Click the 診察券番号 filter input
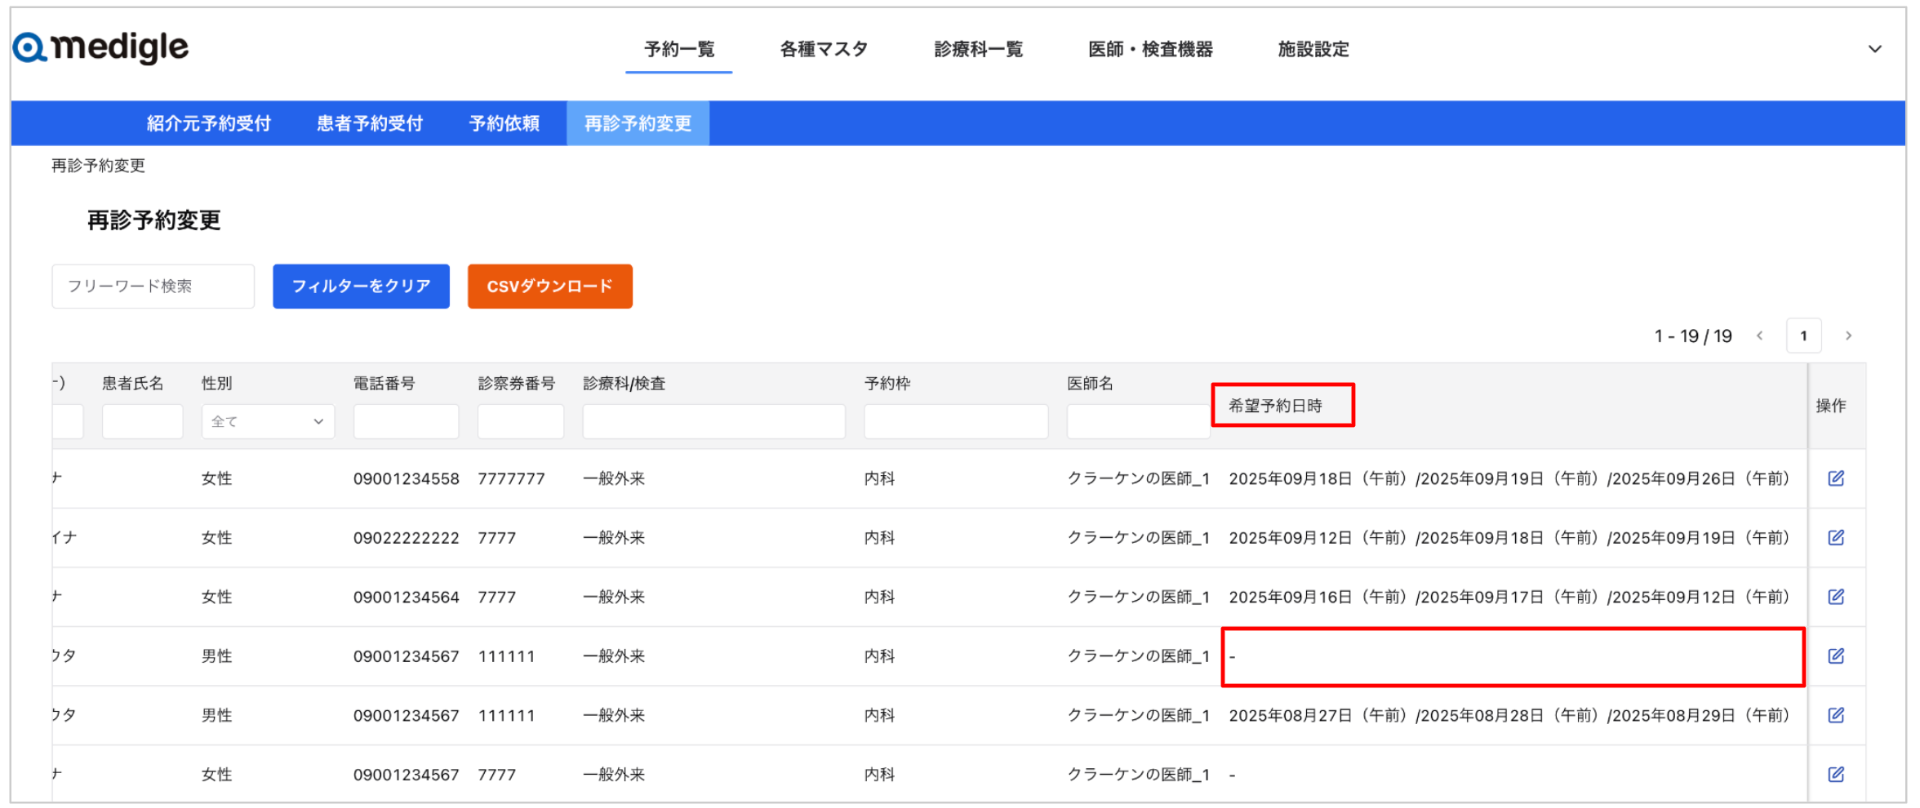 click(x=520, y=421)
